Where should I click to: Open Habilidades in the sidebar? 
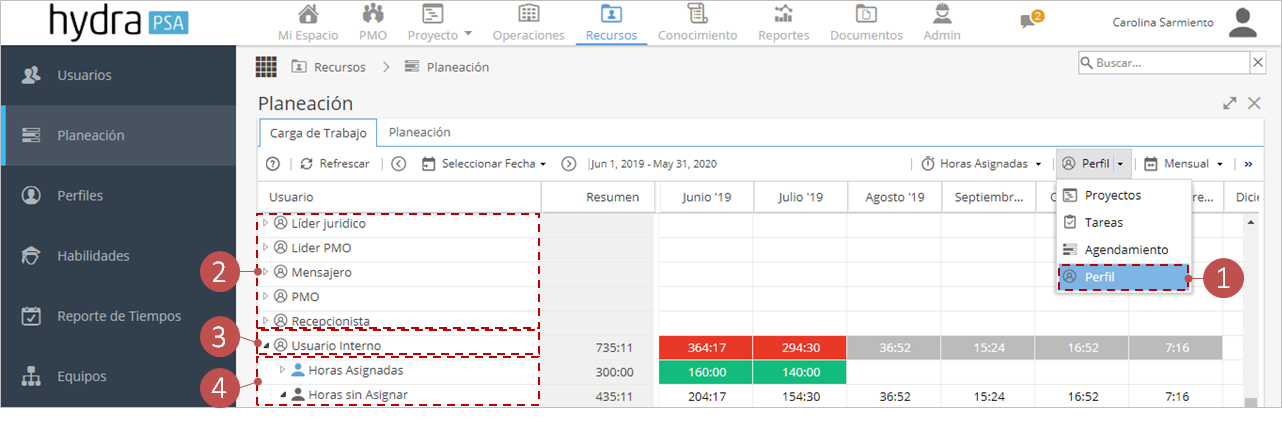[93, 256]
